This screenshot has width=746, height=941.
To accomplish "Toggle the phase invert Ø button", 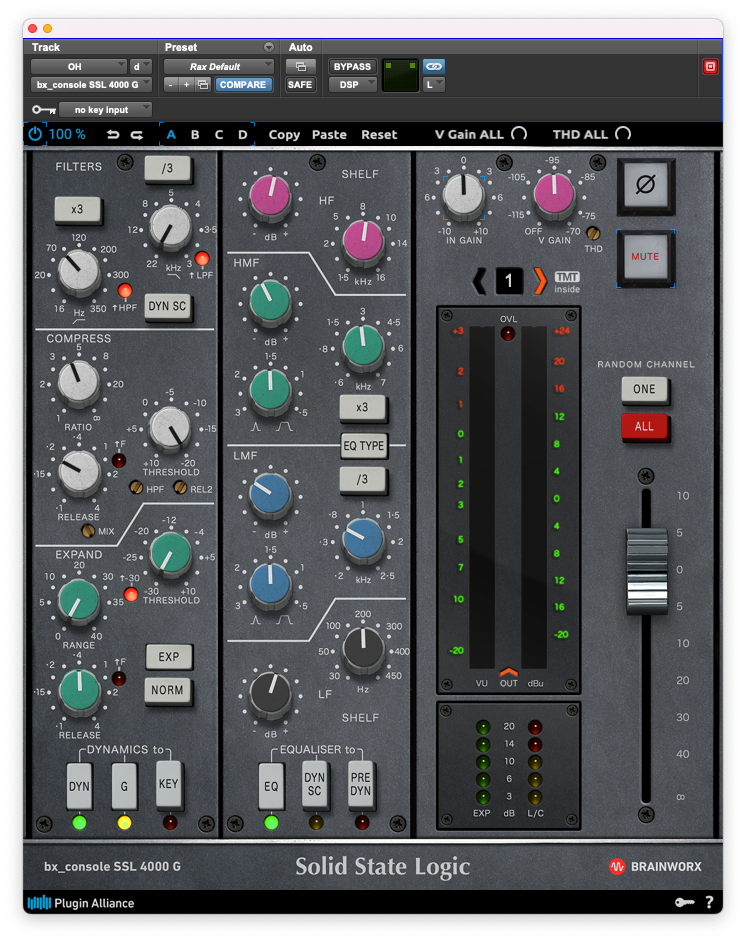I will pos(646,185).
